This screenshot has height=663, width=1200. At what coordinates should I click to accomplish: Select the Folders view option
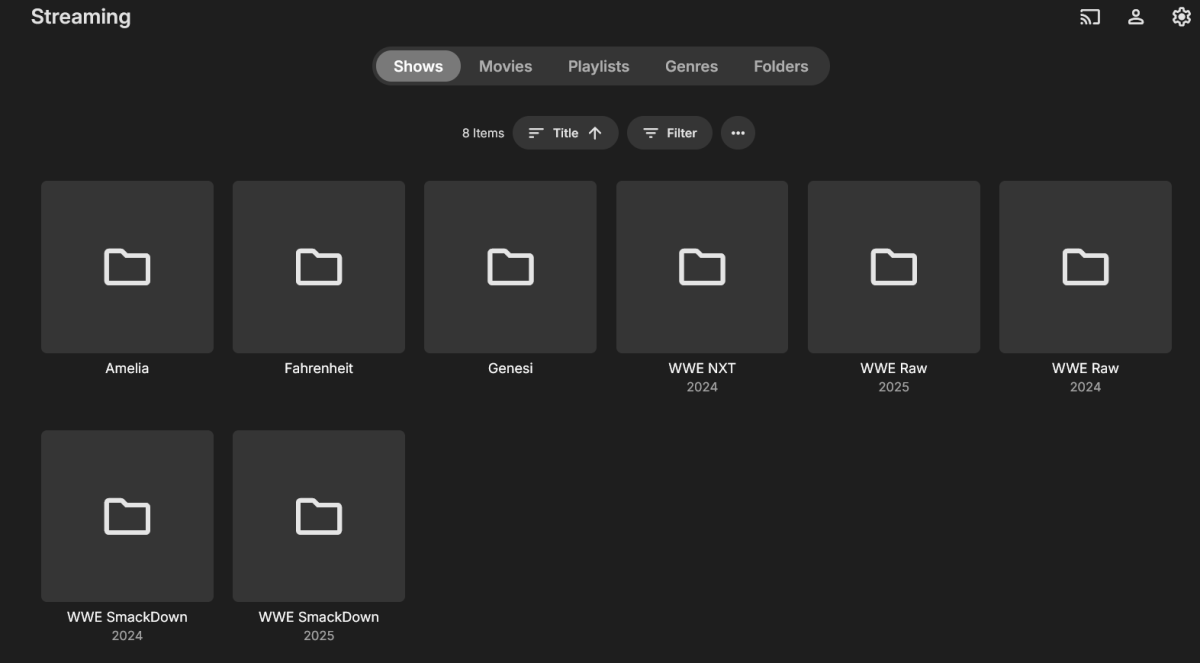781,66
